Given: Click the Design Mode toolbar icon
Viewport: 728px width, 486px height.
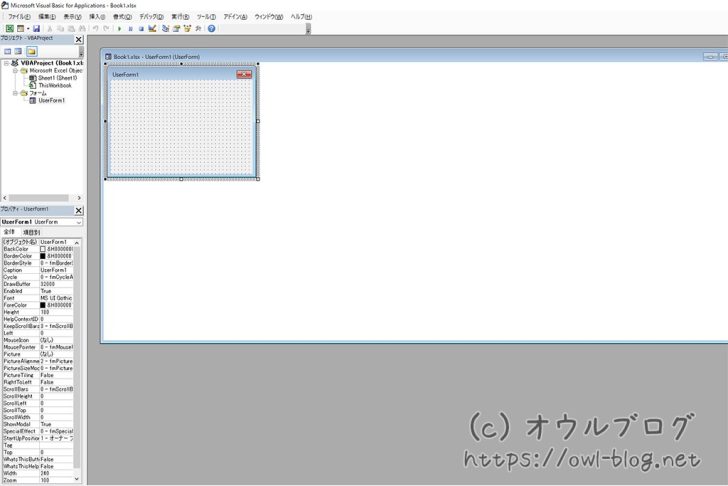Looking at the screenshot, I should click(151, 29).
